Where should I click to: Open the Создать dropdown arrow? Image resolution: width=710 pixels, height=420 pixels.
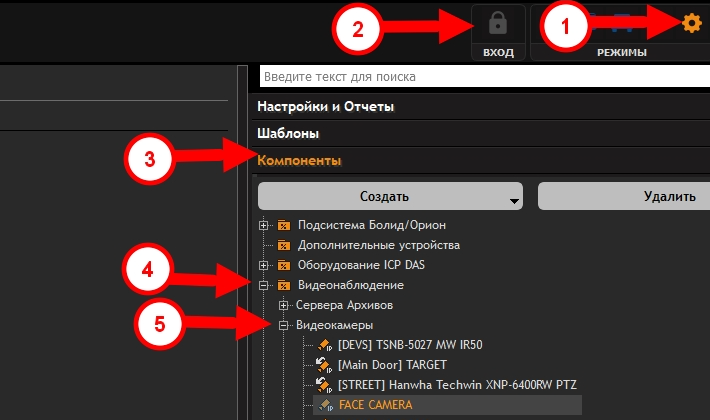tap(515, 200)
